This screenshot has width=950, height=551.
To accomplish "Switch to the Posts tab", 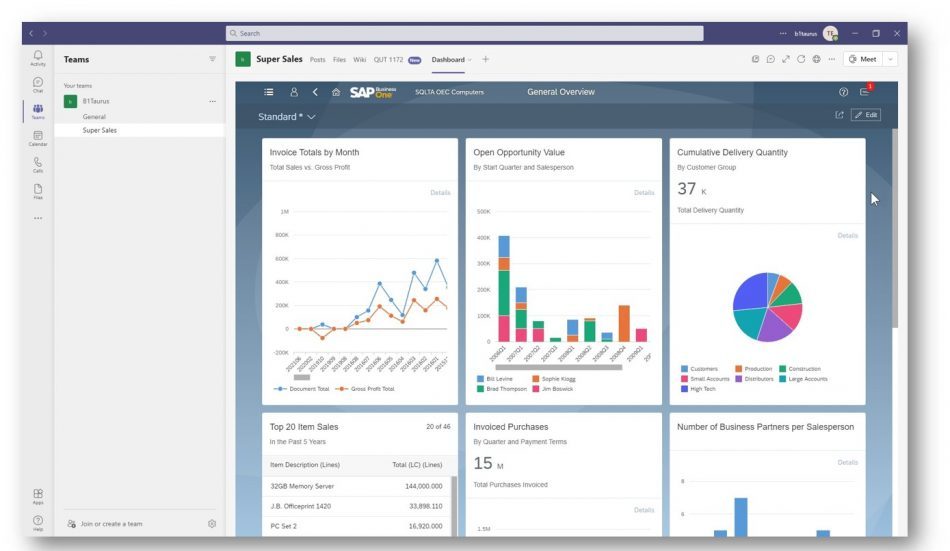I will [x=317, y=59].
